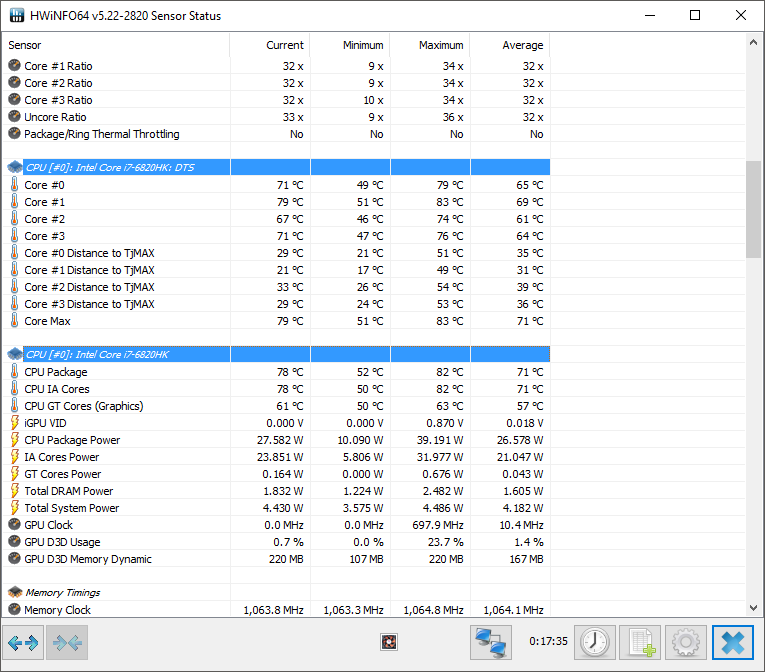Click the Memory Timings section icon

(15, 592)
